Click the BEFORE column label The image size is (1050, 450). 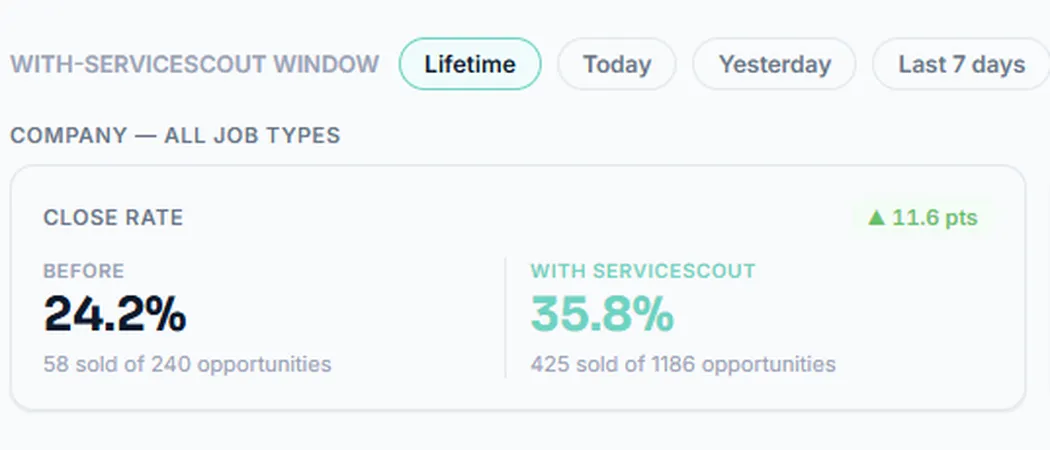(x=84, y=271)
